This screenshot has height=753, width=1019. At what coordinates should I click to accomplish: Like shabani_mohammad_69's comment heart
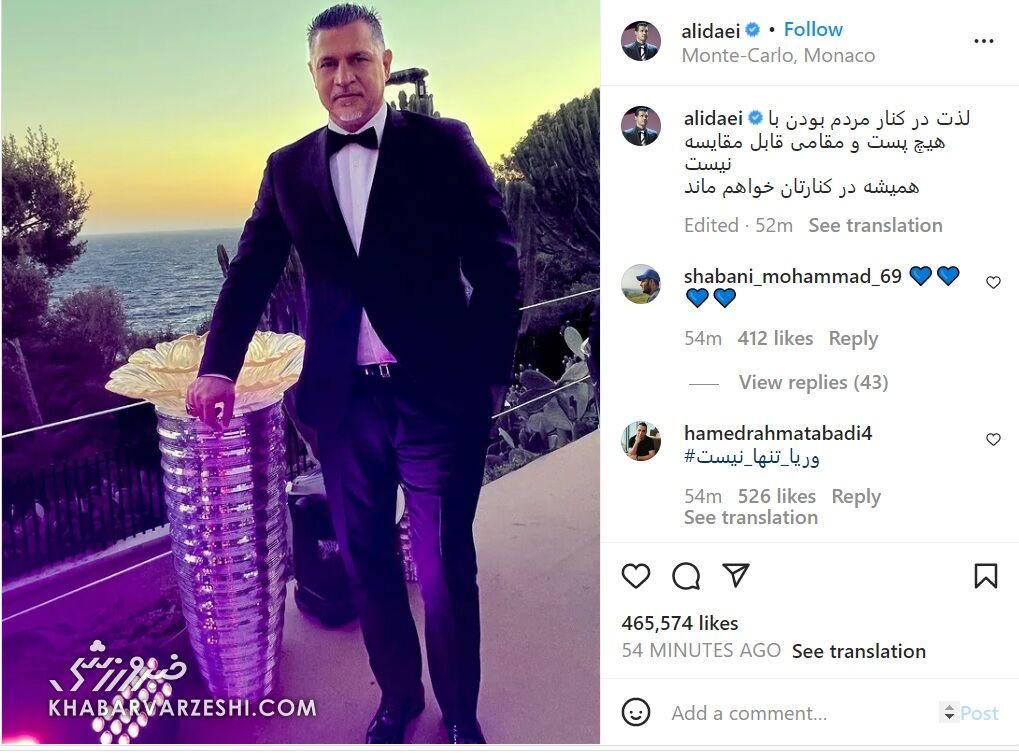click(993, 283)
